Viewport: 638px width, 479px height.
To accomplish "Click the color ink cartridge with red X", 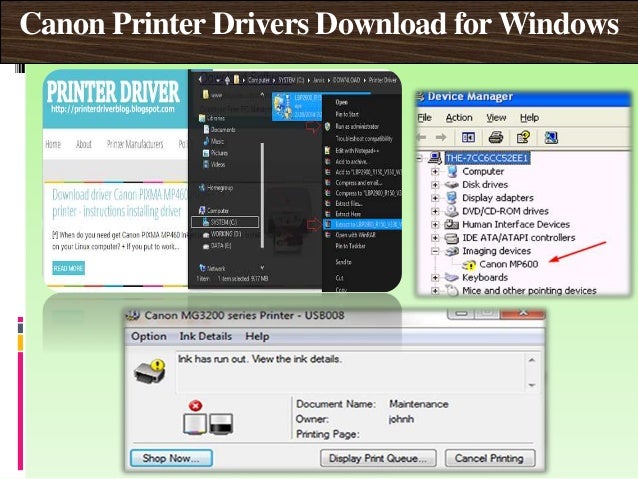I will [x=195, y=419].
